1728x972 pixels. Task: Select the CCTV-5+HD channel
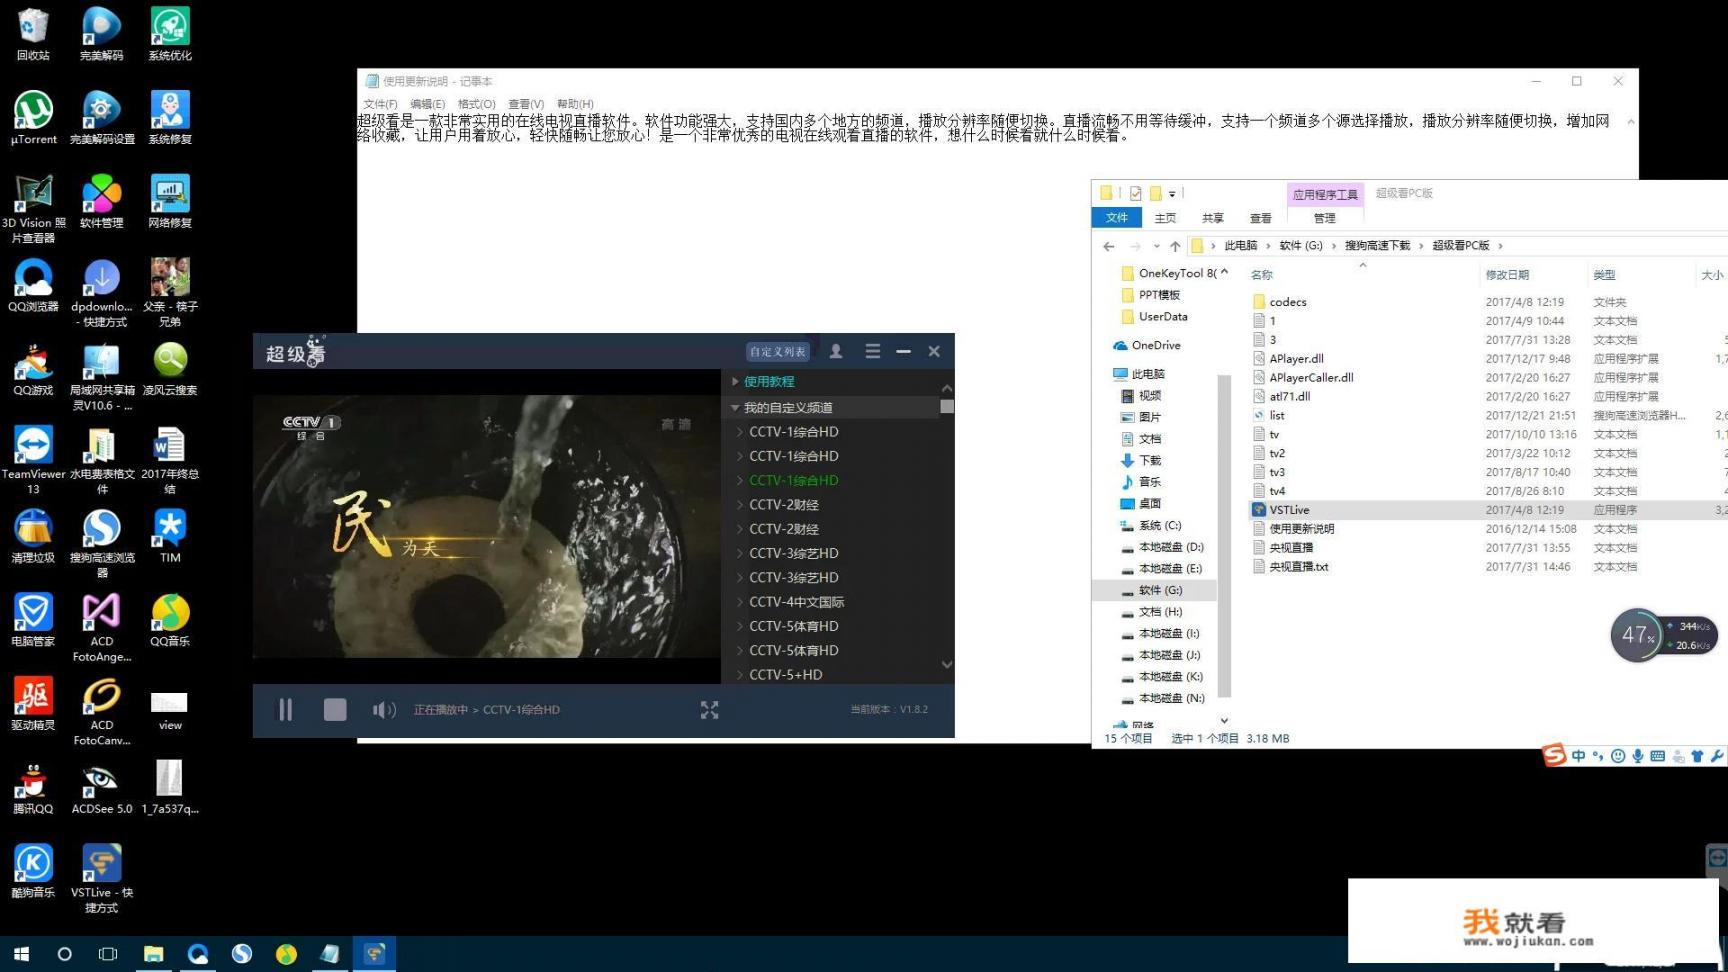point(786,675)
